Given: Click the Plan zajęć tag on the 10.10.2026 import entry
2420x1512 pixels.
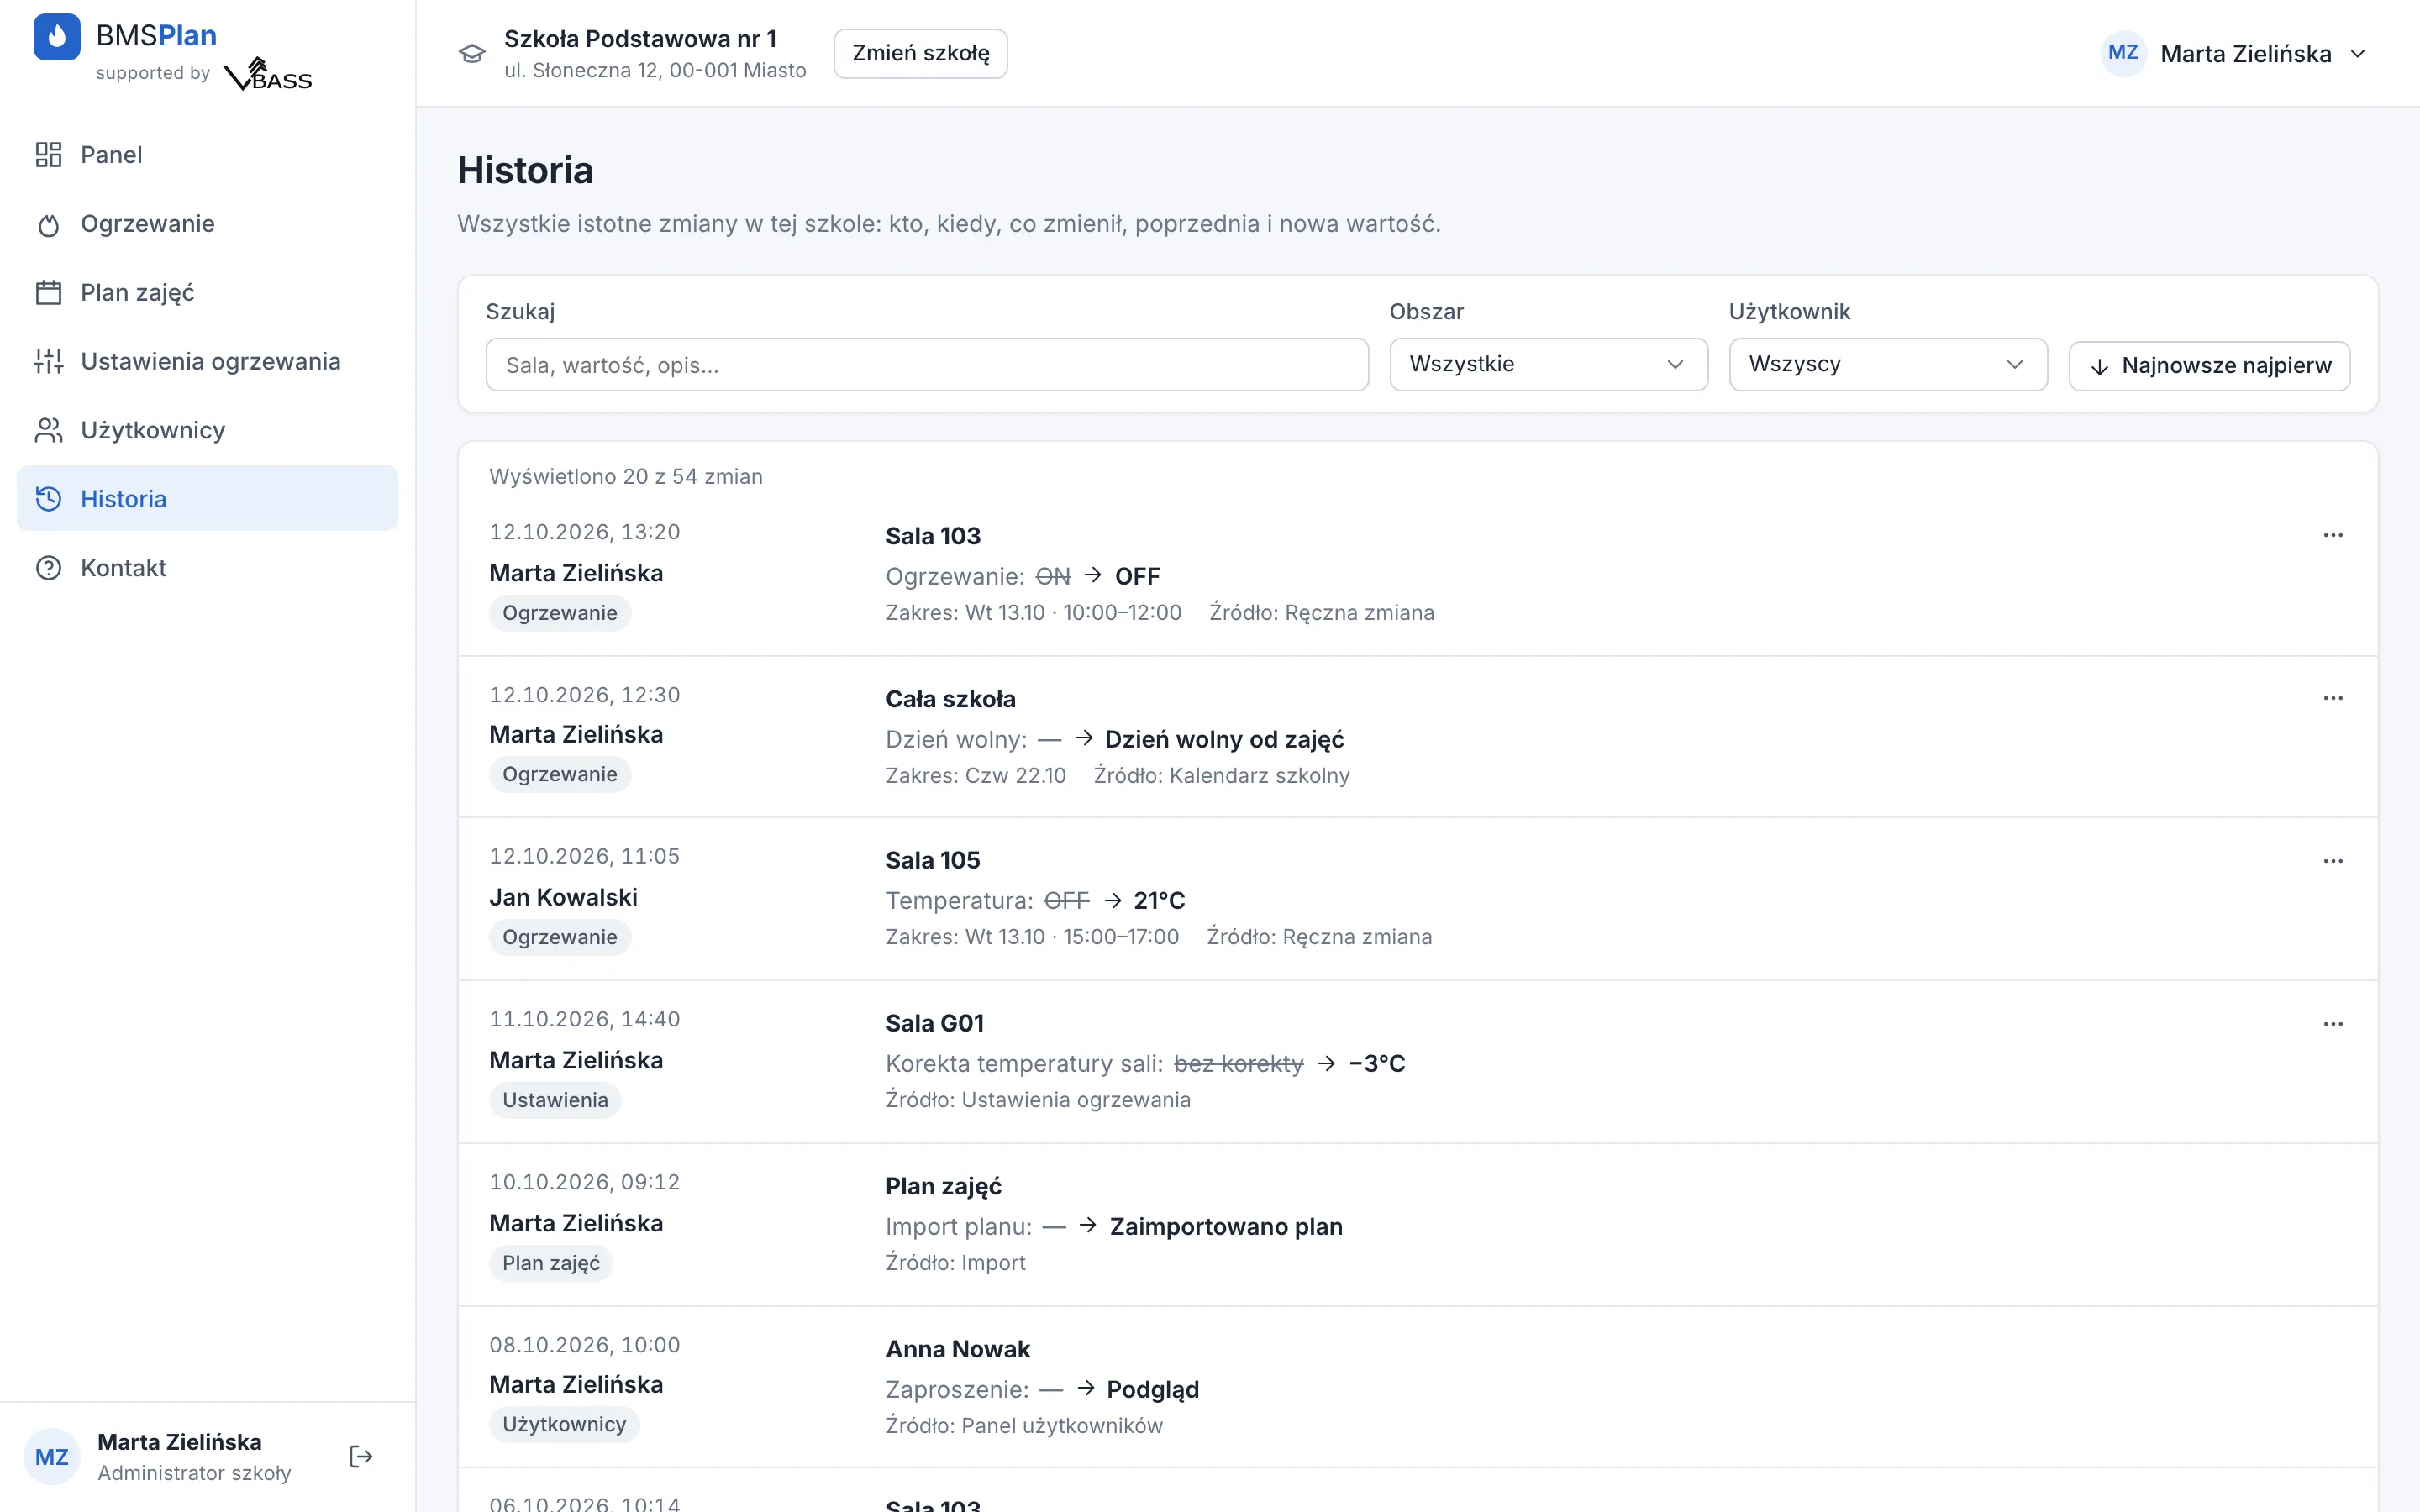Looking at the screenshot, I should (551, 1263).
